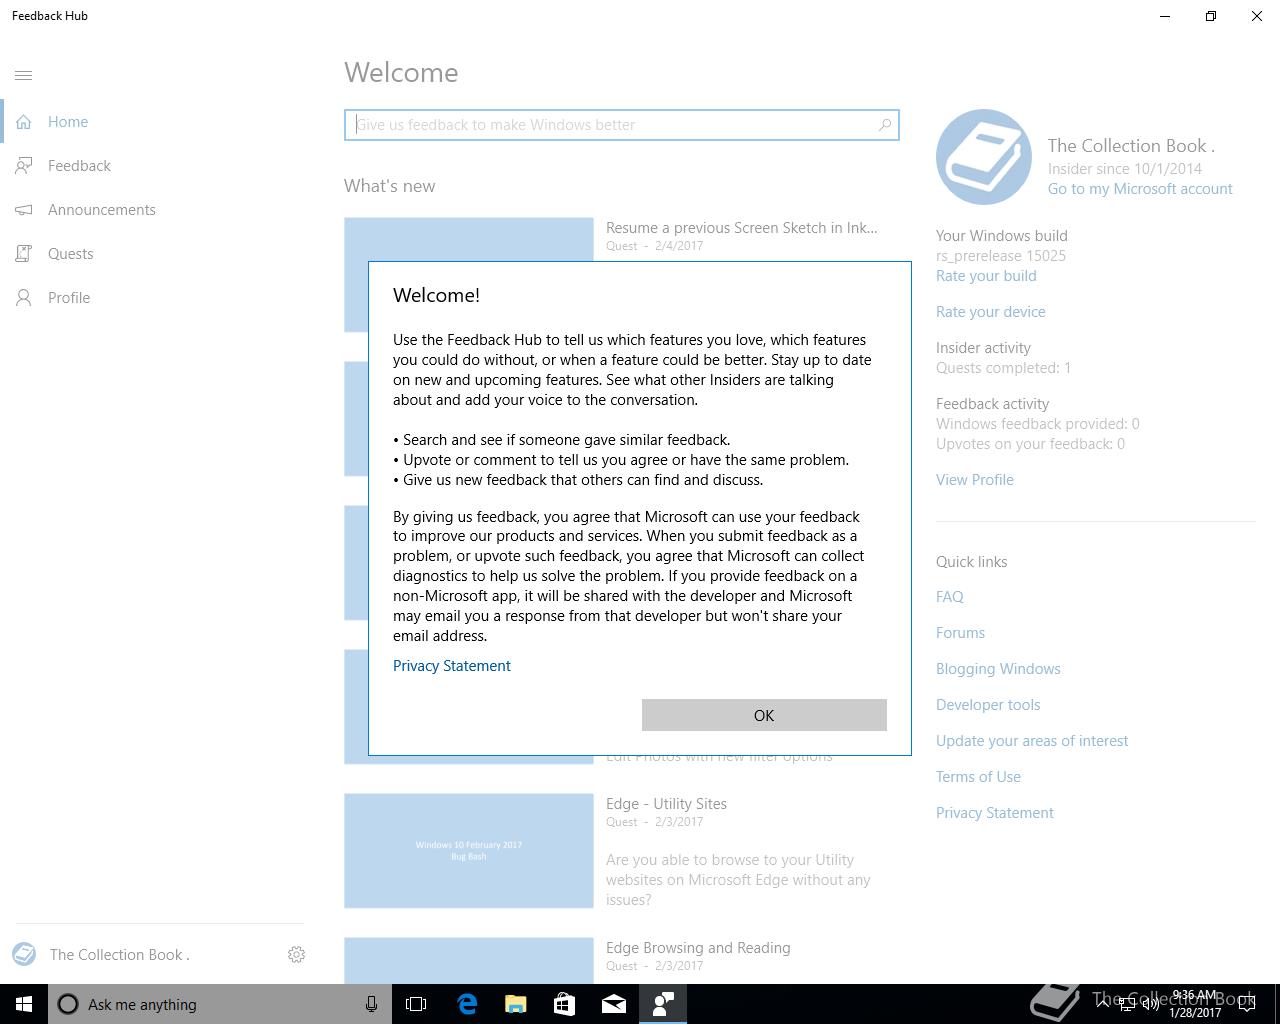Open the Developer tools link

point(988,705)
